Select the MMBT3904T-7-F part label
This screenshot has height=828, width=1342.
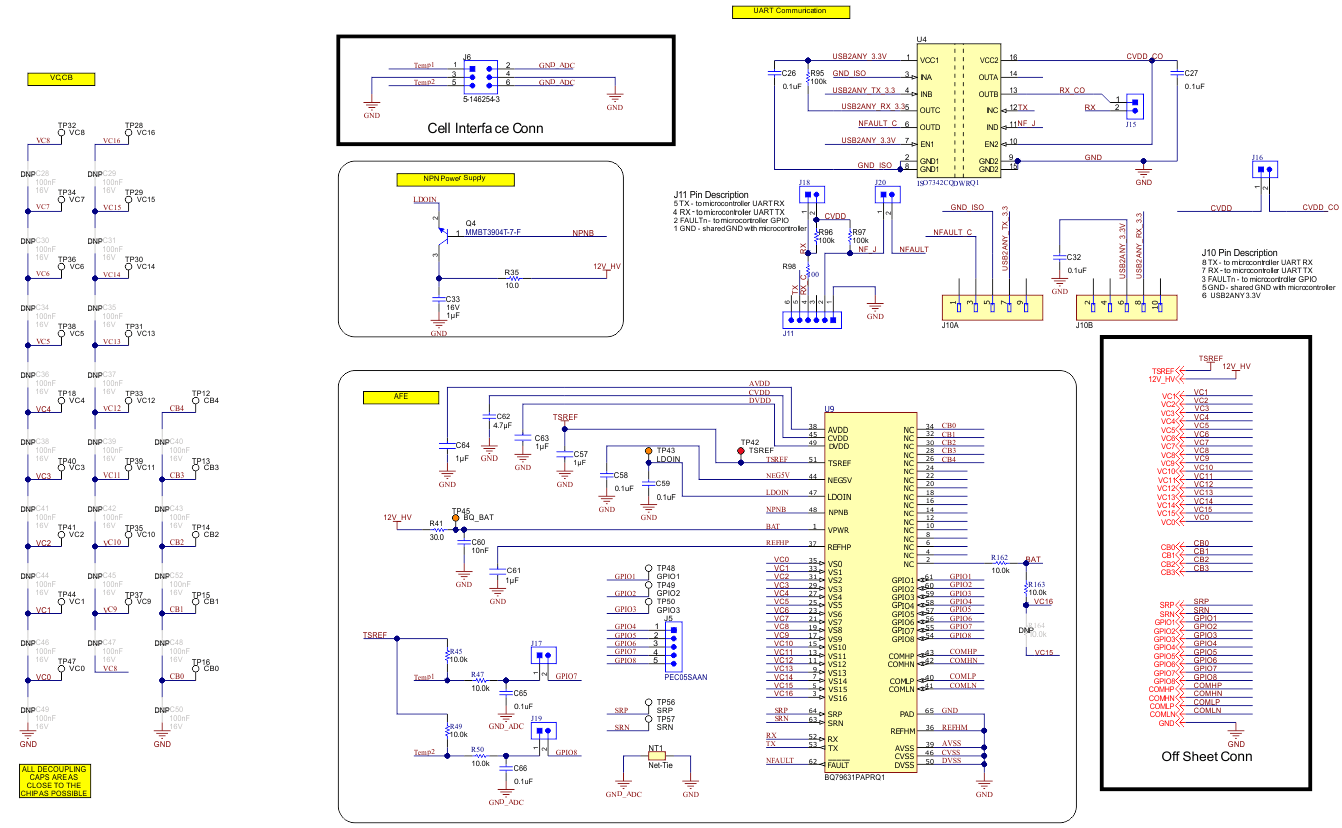pyautogui.click(x=493, y=233)
